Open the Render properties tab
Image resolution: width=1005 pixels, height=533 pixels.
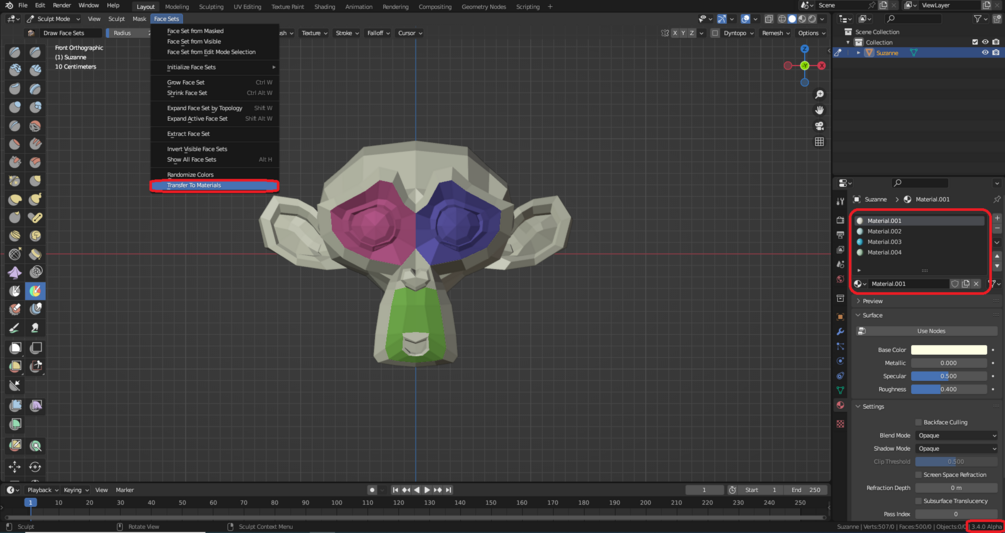click(x=840, y=220)
